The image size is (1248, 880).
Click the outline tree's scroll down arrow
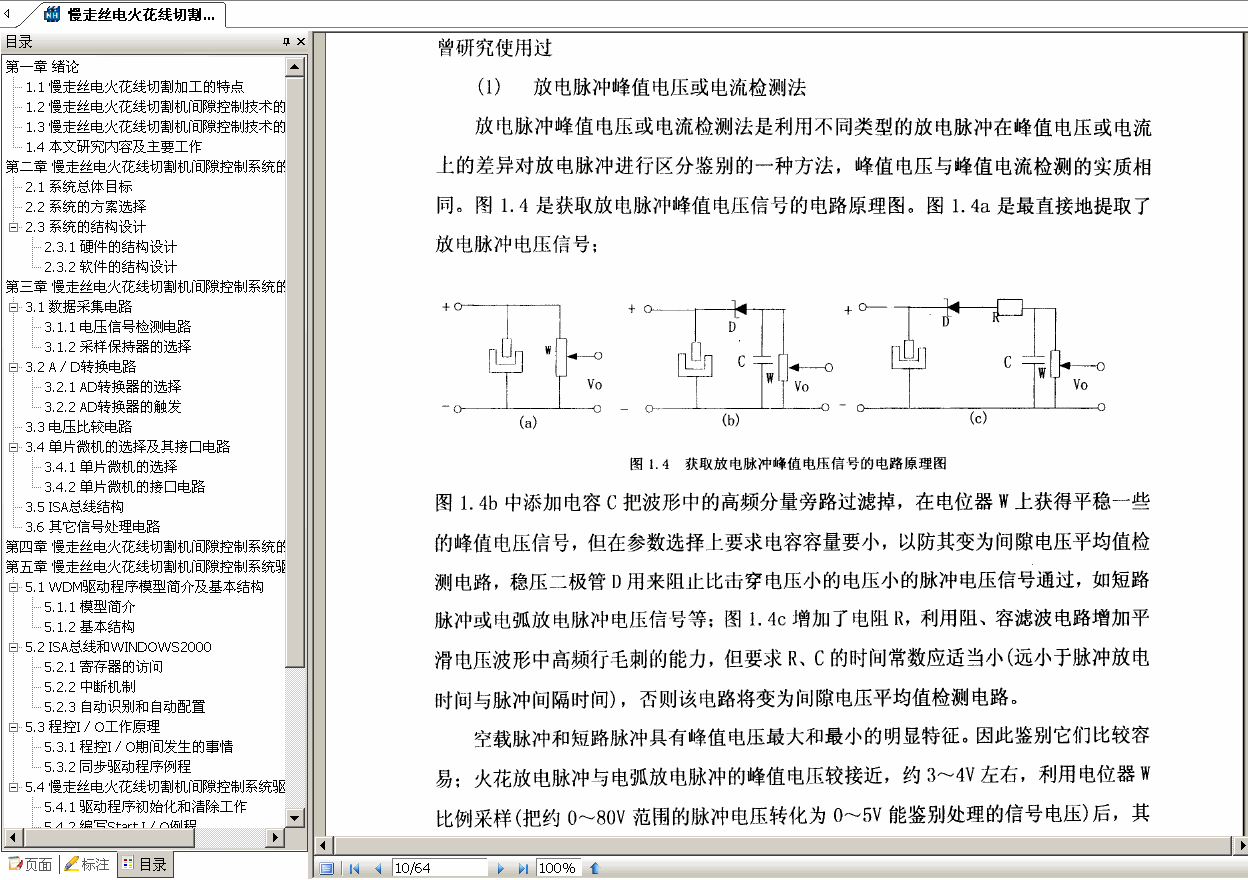[x=294, y=818]
